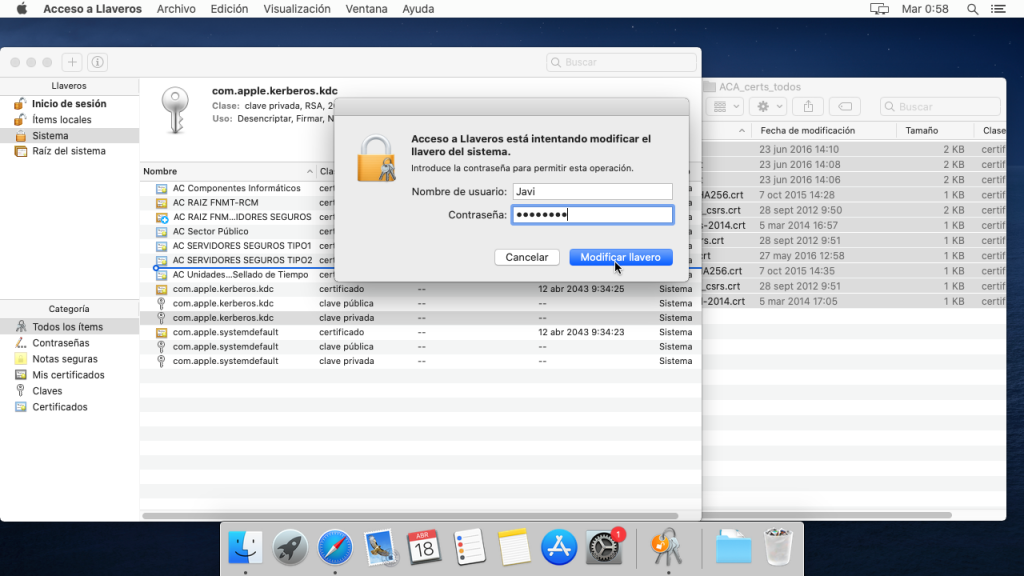Open Safari from the Dock
Screen dimensions: 1024x576
pos(335,547)
